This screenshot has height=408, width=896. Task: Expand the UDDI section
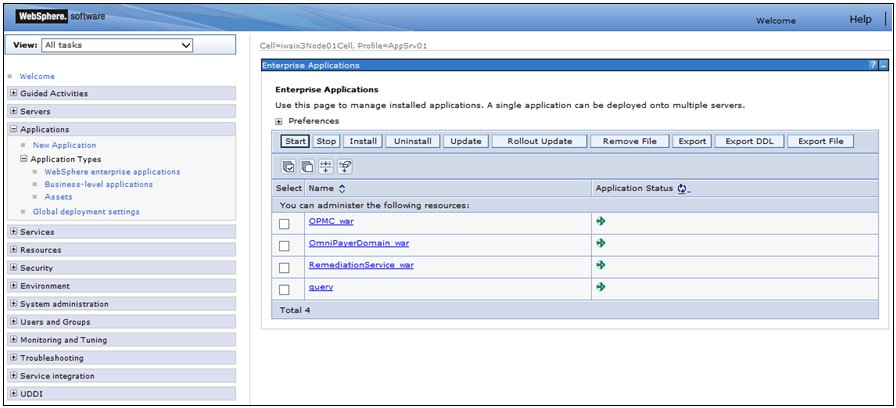point(13,394)
